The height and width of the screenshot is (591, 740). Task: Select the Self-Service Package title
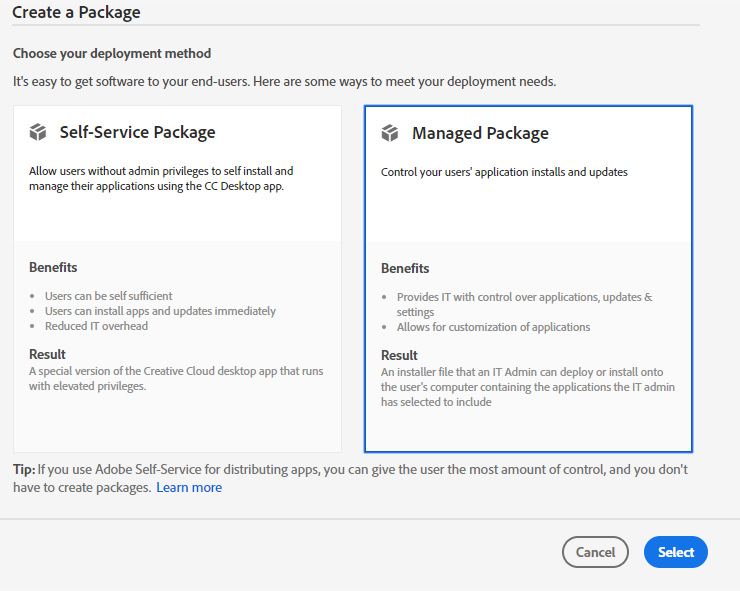[x=137, y=132]
